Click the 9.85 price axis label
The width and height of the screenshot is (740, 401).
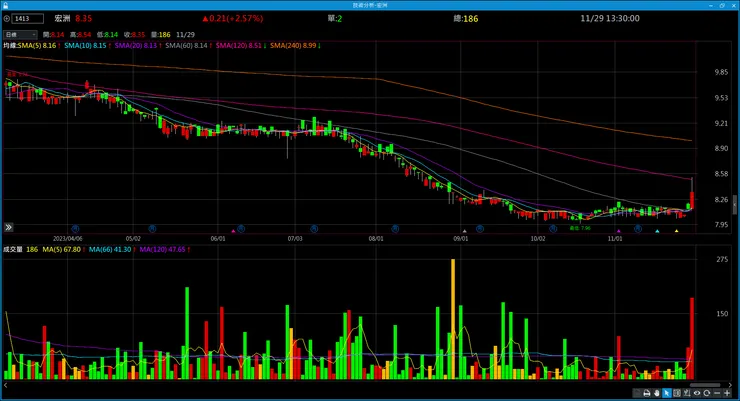point(721,72)
